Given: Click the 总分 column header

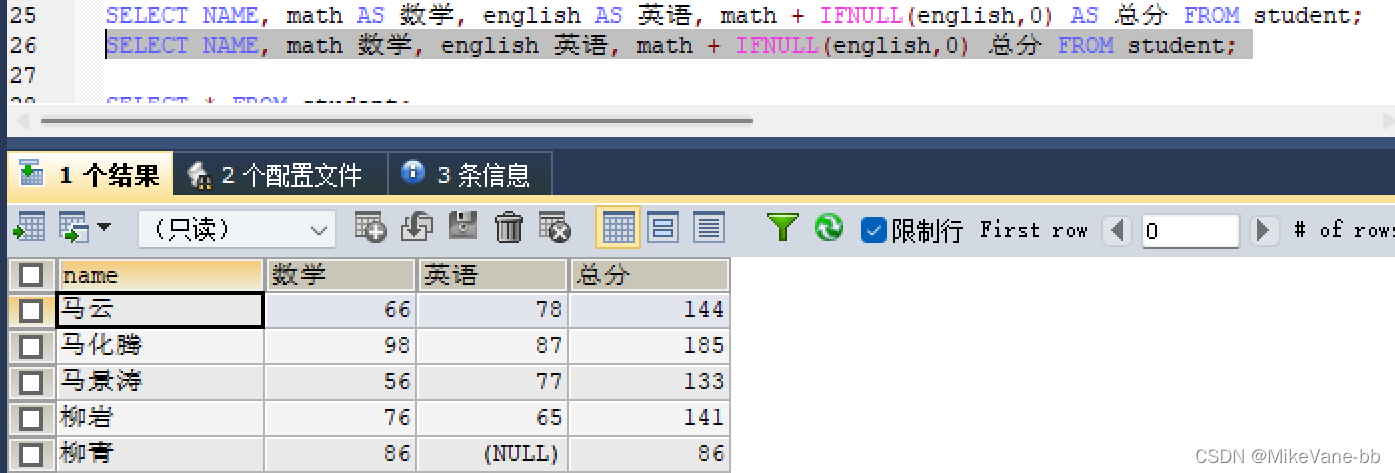Looking at the screenshot, I should coord(649,275).
